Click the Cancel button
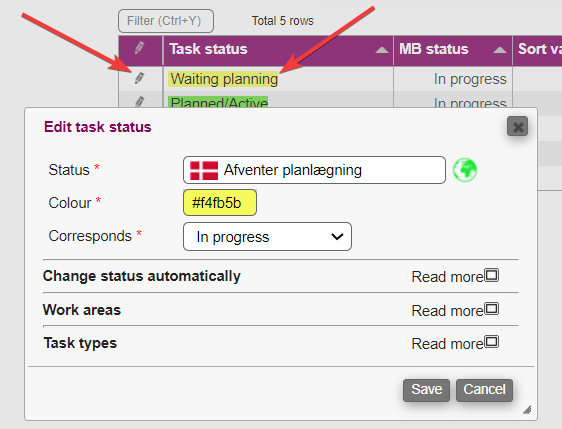Viewport: 562px width, 429px height. [484, 390]
